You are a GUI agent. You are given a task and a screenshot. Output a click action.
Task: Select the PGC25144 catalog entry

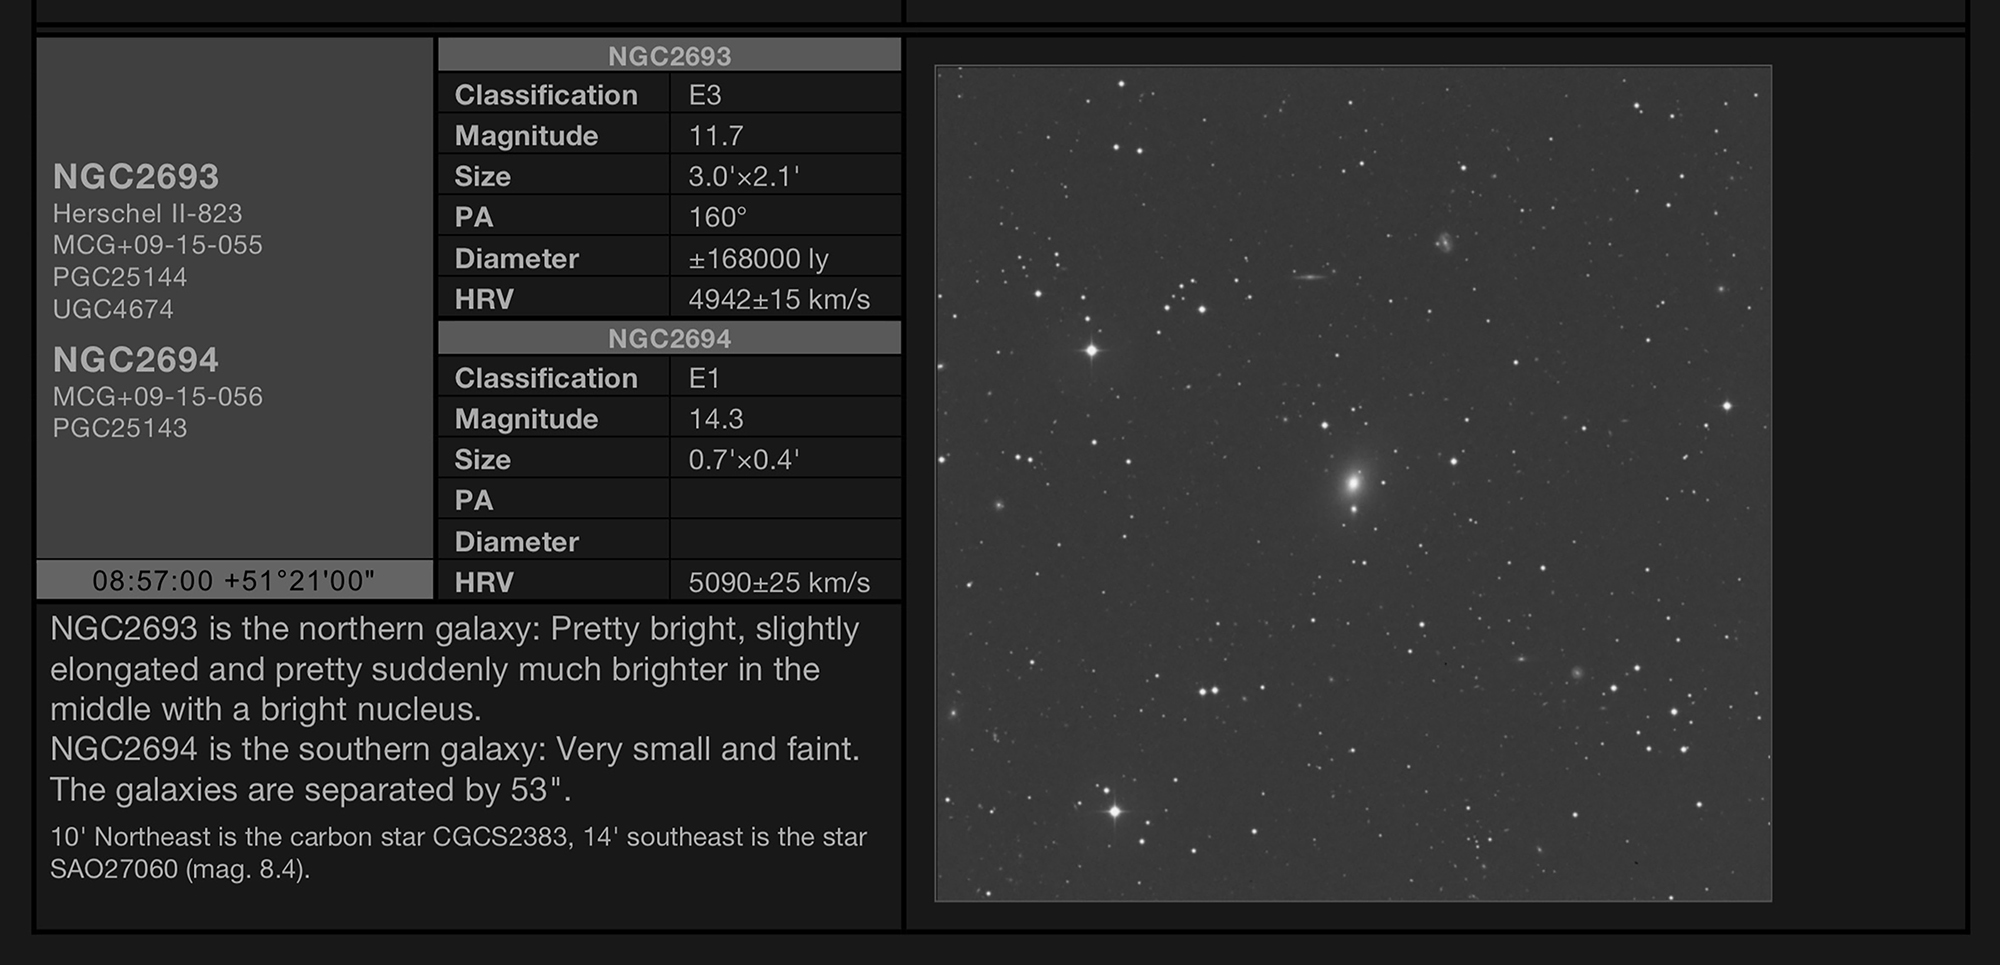click(x=120, y=277)
